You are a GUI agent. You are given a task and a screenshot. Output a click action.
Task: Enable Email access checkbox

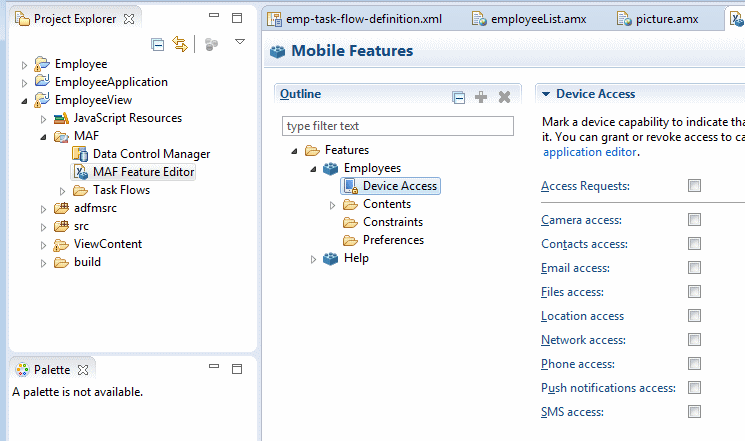[x=694, y=268]
